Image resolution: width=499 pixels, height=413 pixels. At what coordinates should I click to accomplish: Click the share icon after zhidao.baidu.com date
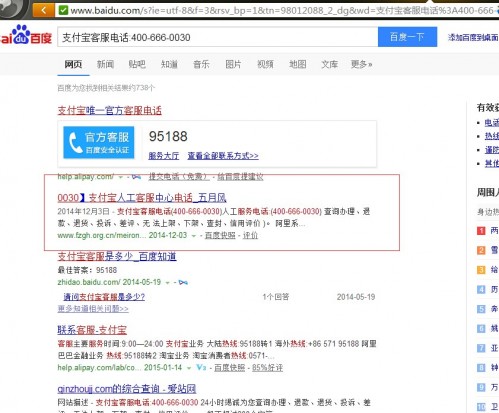(x=183, y=283)
